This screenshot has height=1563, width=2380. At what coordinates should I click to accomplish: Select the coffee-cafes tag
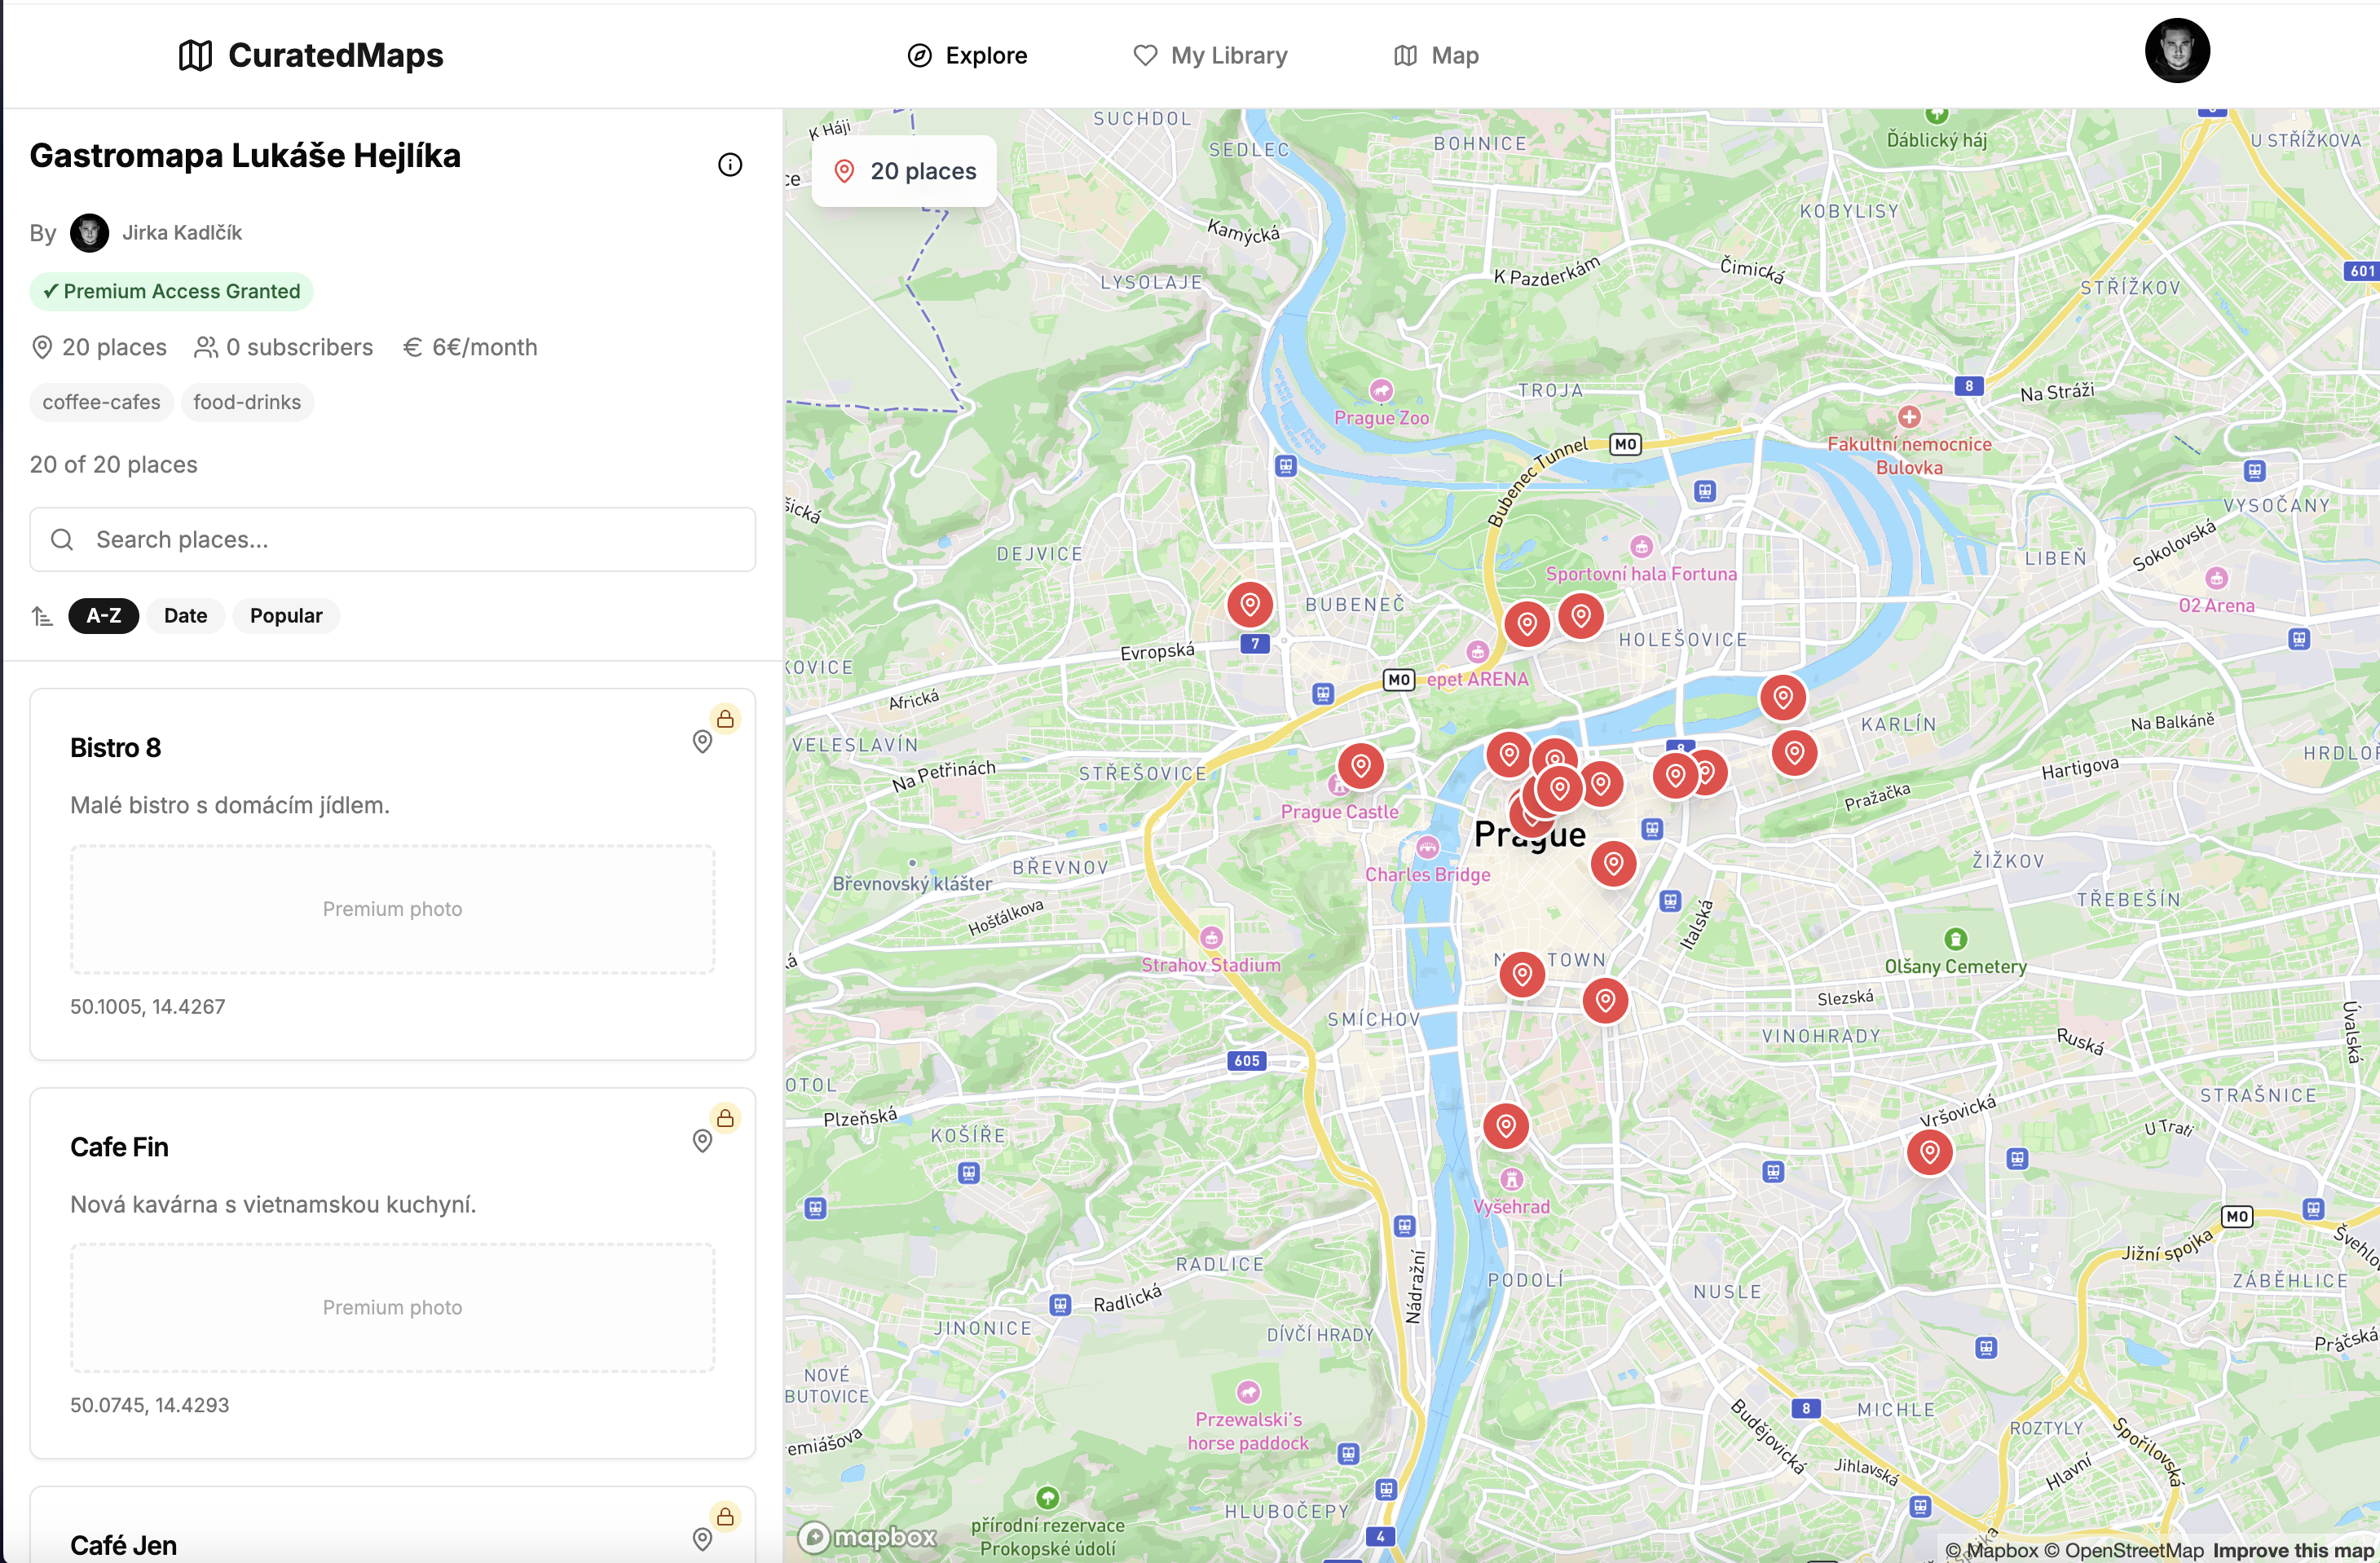coord(101,402)
